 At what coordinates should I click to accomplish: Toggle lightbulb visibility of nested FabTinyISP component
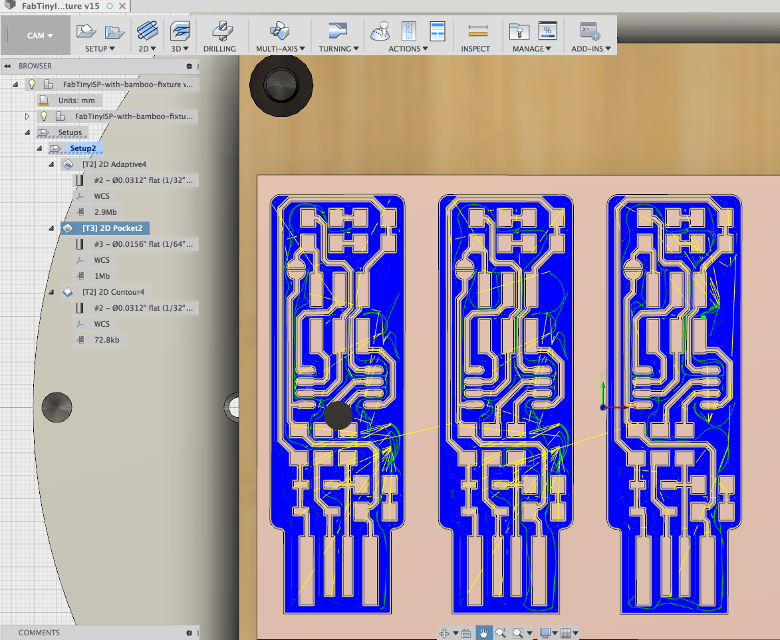44,116
